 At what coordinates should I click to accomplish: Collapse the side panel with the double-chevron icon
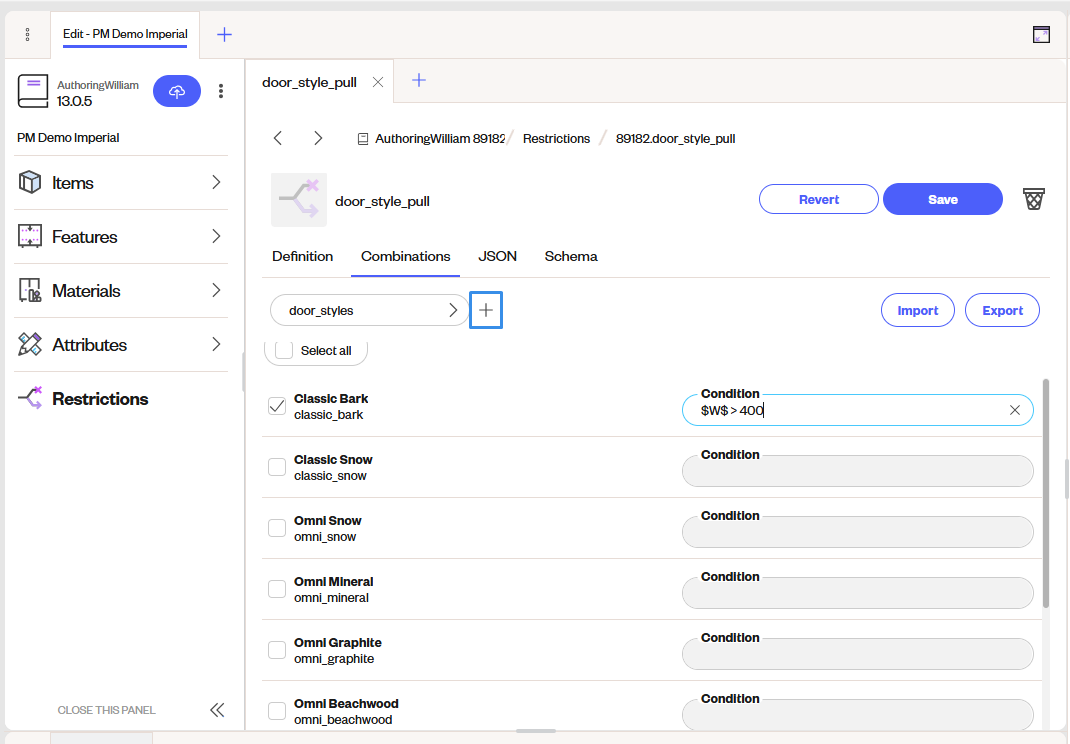pyautogui.click(x=217, y=710)
